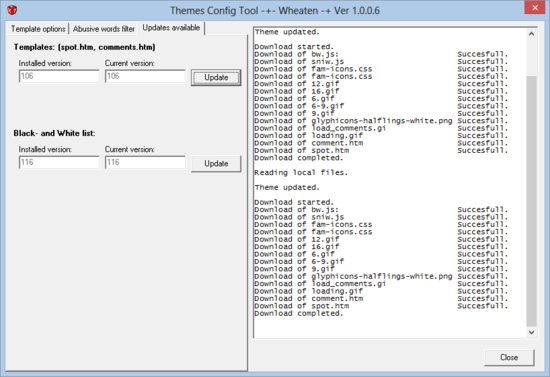Click 'Installed version:' label under Black- and White list
The image size is (550, 377).
[x=45, y=149]
